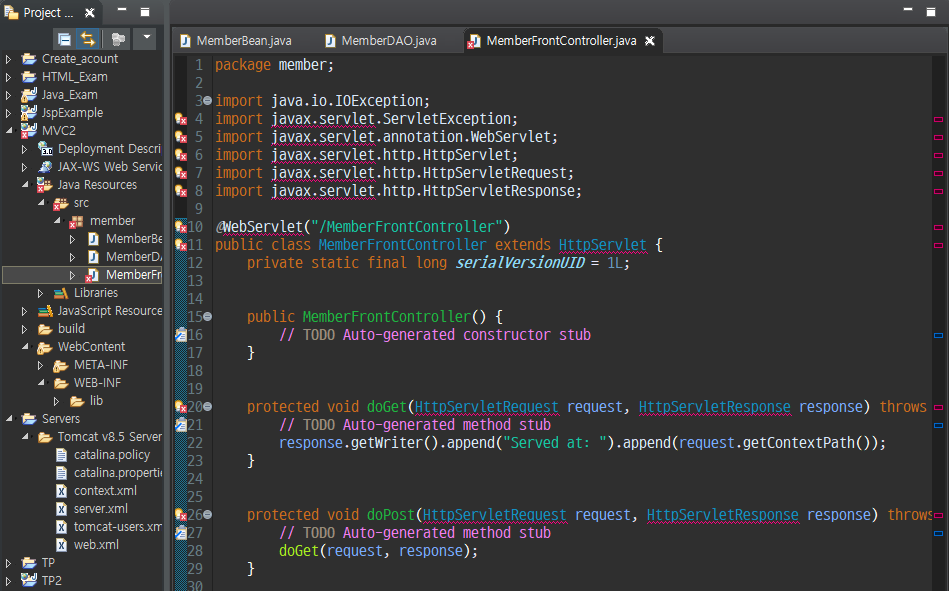Collapse the Java Resources node

coord(24,184)
